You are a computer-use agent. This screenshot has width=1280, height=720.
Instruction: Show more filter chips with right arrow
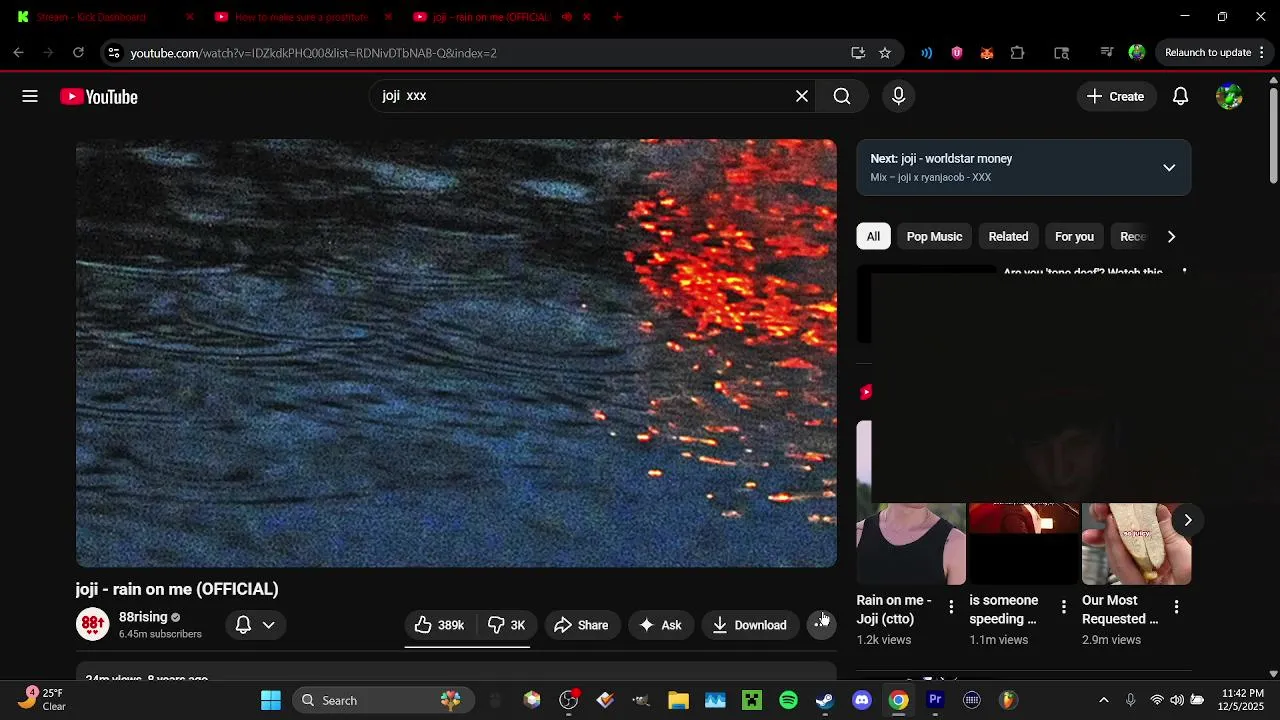tap(1171, 236)
